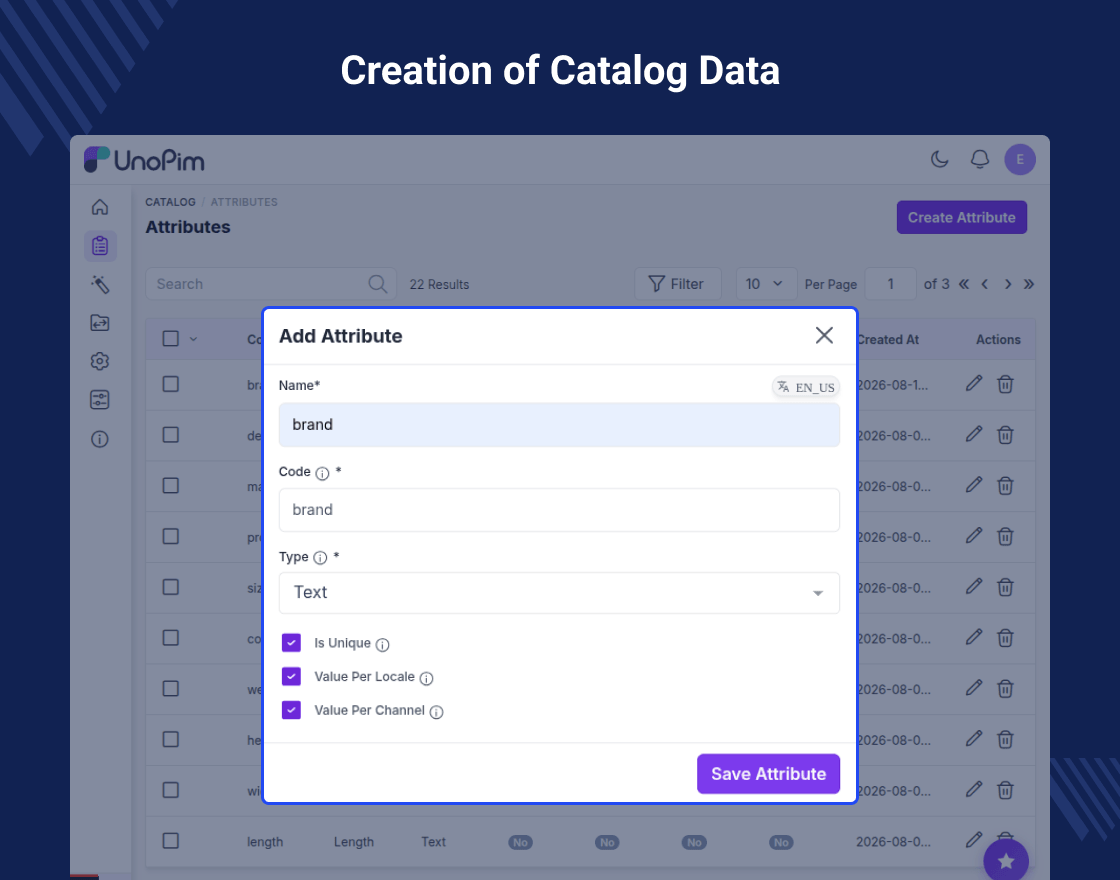Expand the select-all checkbox dropdown arrow
Image resolution: width=1120 pixels, height=880 pixels.
pyautogui.click(x=194, y=339)
